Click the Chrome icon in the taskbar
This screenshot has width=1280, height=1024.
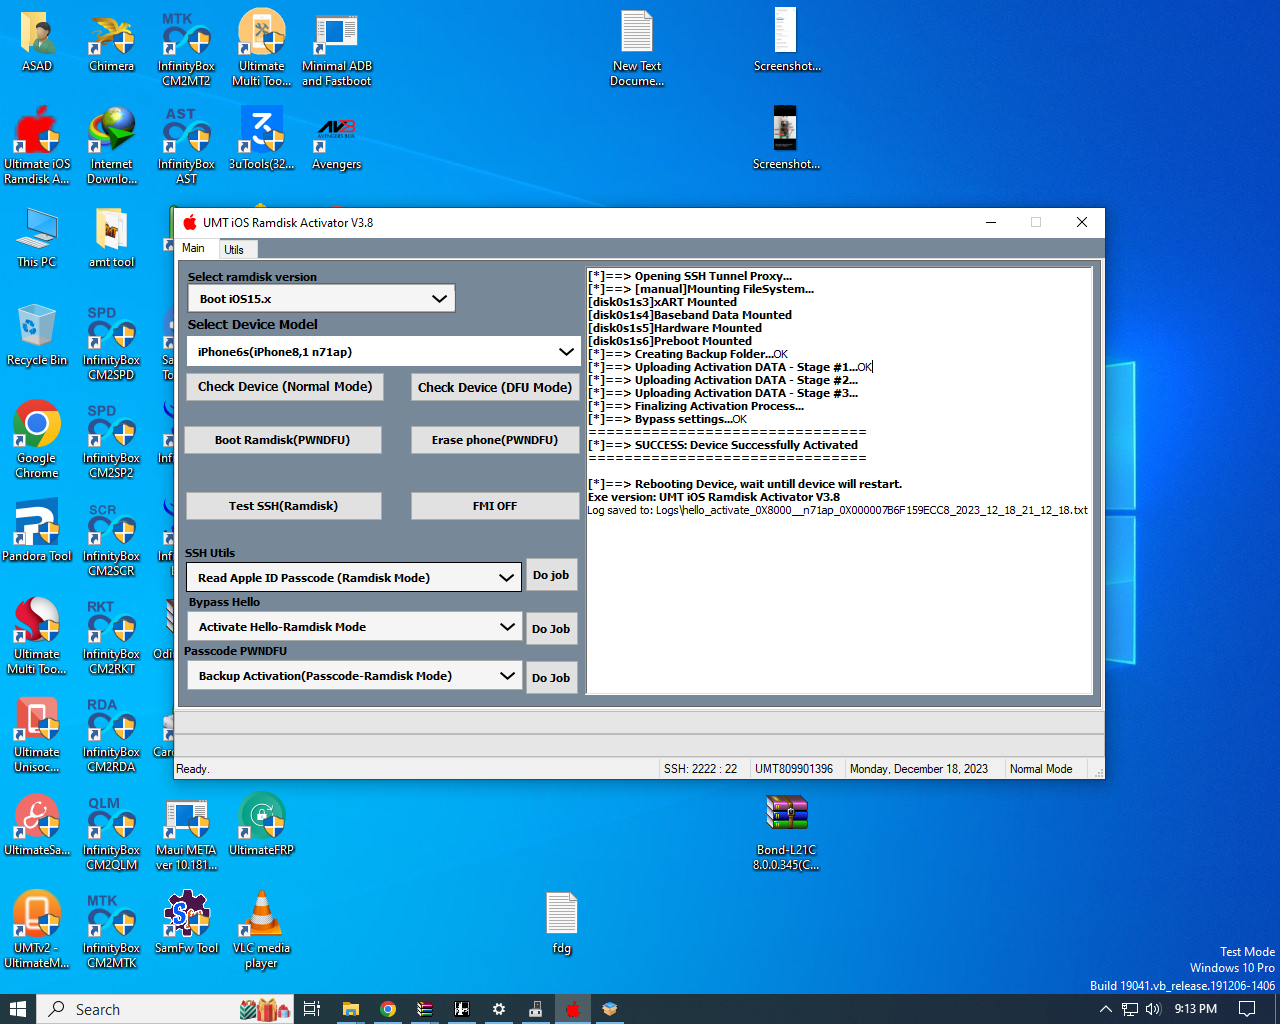coord(388,1009)
